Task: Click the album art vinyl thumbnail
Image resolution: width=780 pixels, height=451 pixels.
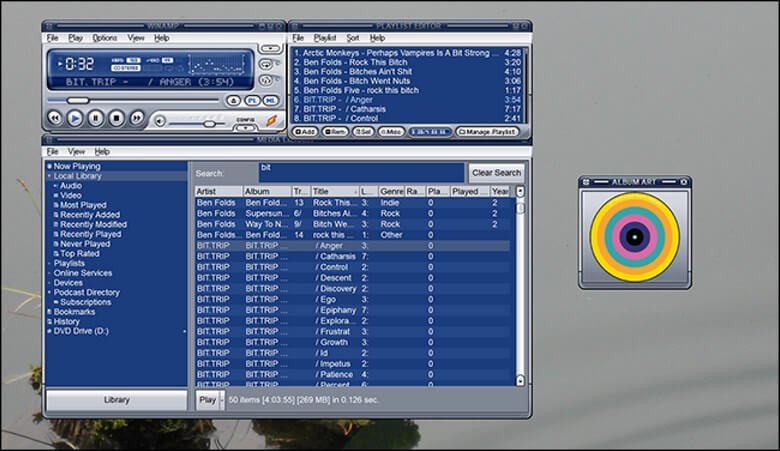Action: pos(635,237)
